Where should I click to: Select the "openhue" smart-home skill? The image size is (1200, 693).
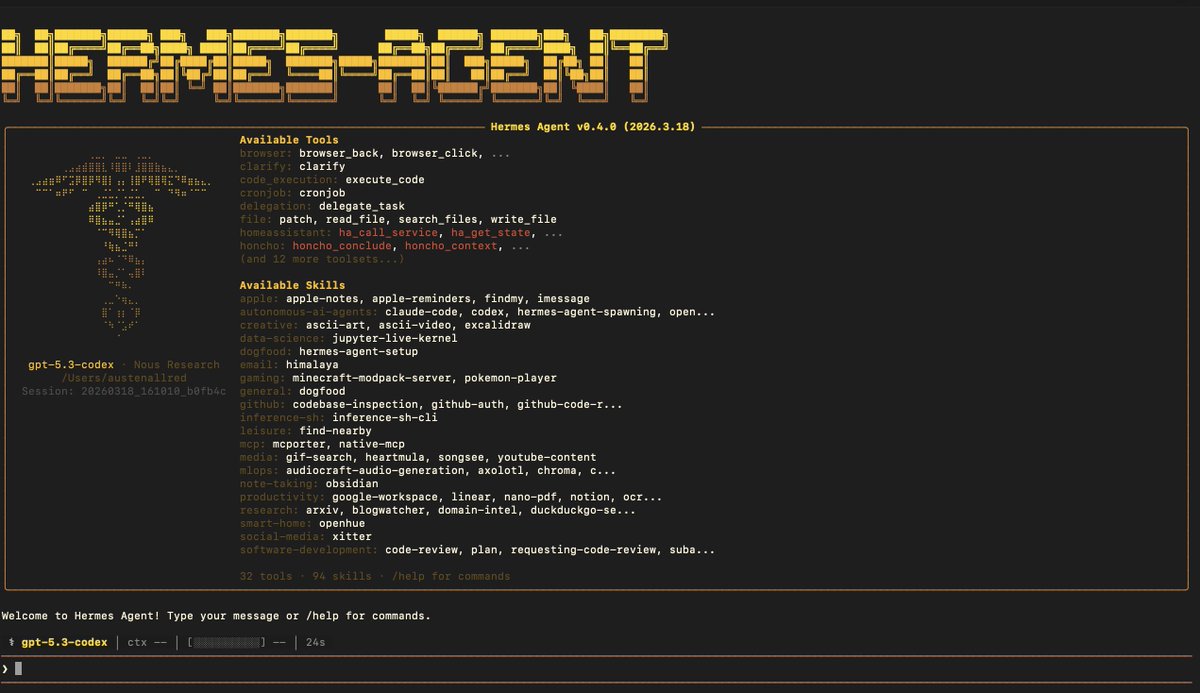[342, 523]
